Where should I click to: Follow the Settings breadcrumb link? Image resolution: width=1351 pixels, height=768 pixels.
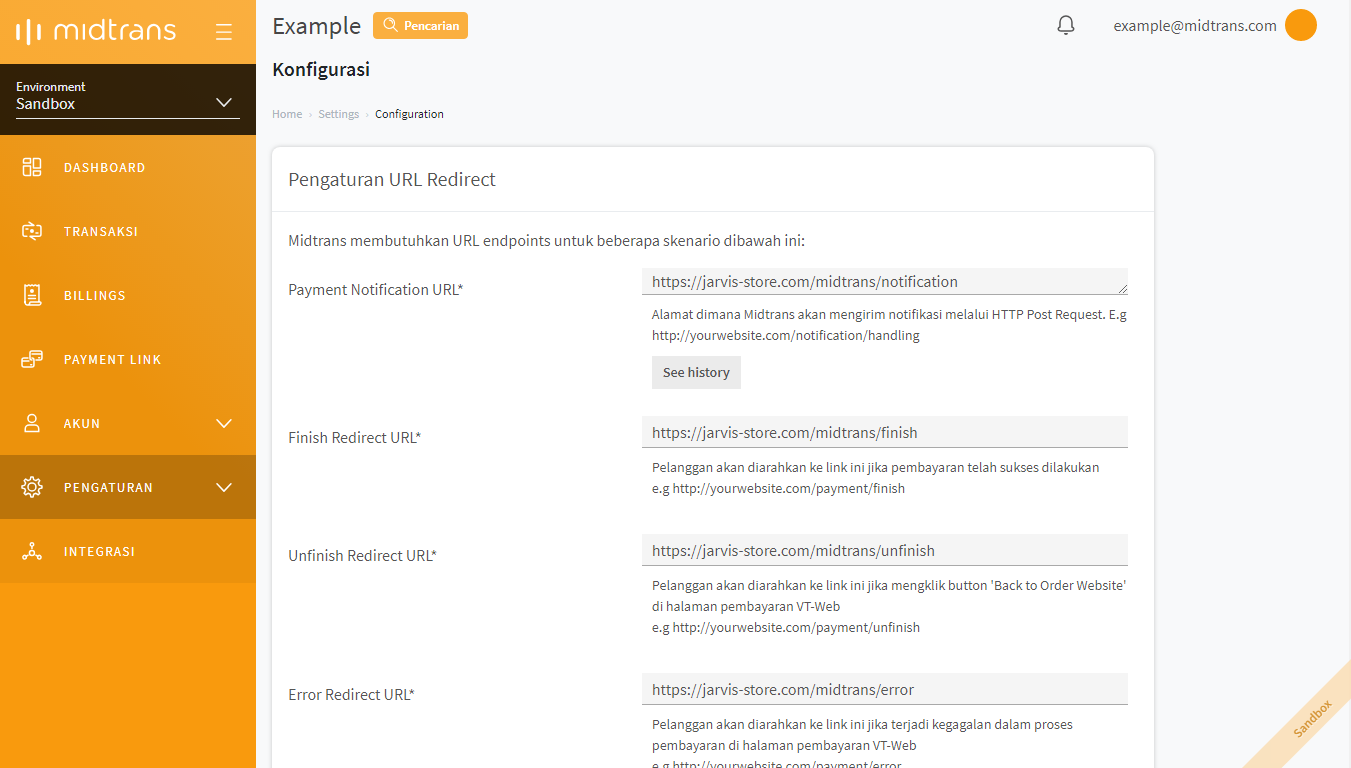338,114
